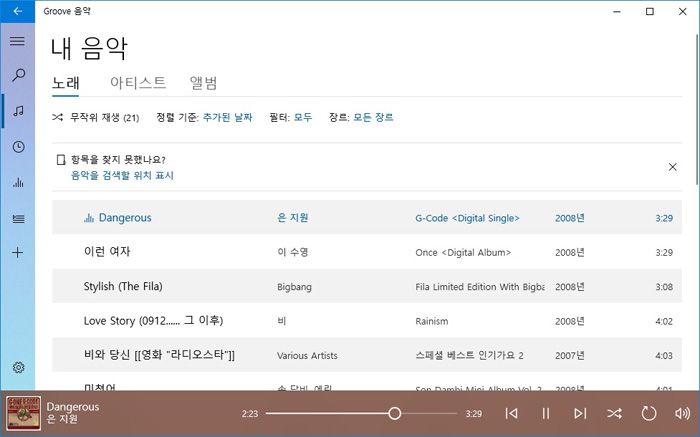Click link 음악을 검색할 위치 표시
Viewport: 700px width, 437px height.
122,175
